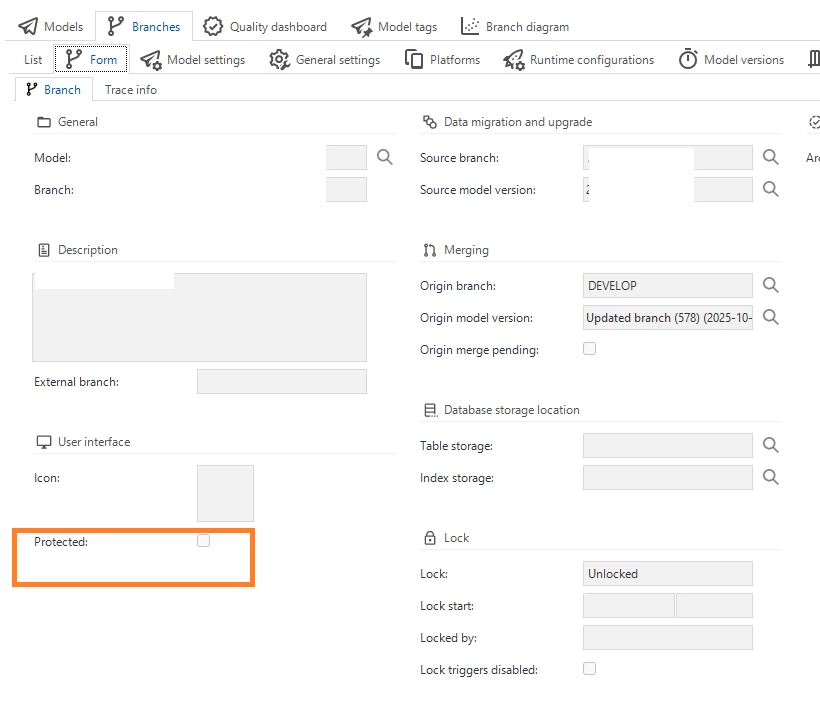Image resolution: width=820 pixels, height=727 pixels.
Task: Click the Icon image box
Action: [225, 493]
